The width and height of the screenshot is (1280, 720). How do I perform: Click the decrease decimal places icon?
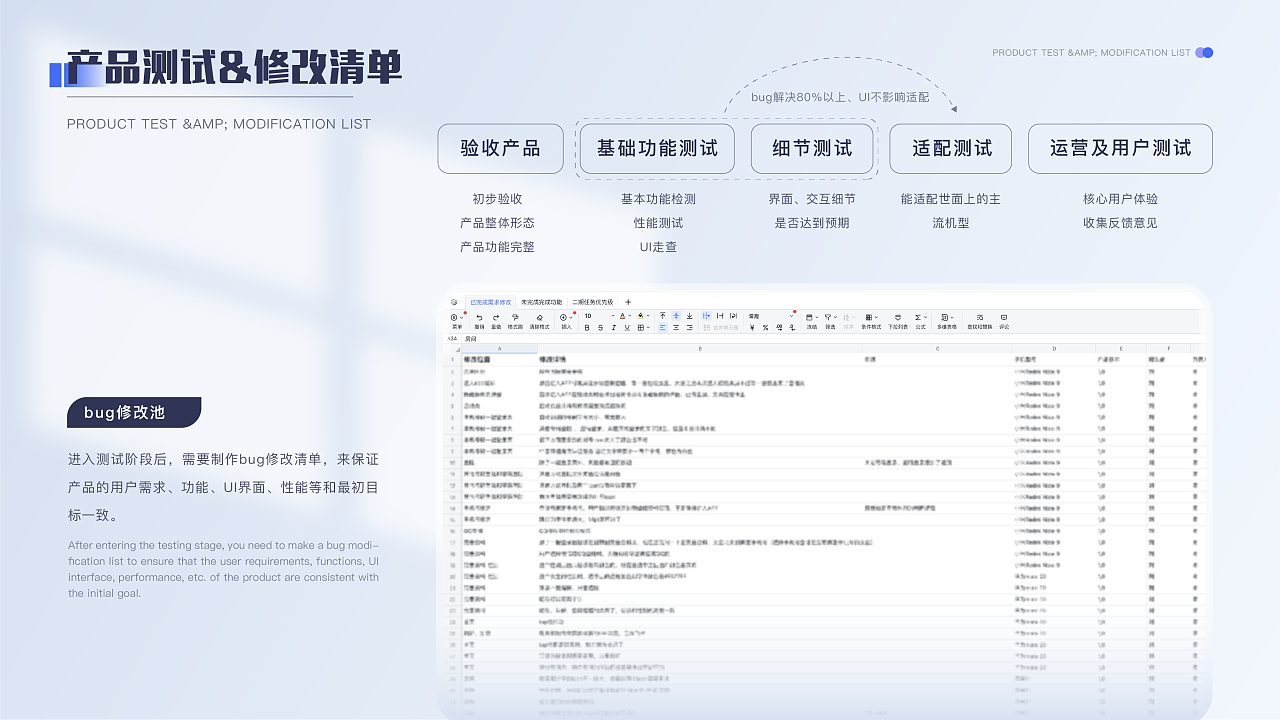tap(793, 328)
